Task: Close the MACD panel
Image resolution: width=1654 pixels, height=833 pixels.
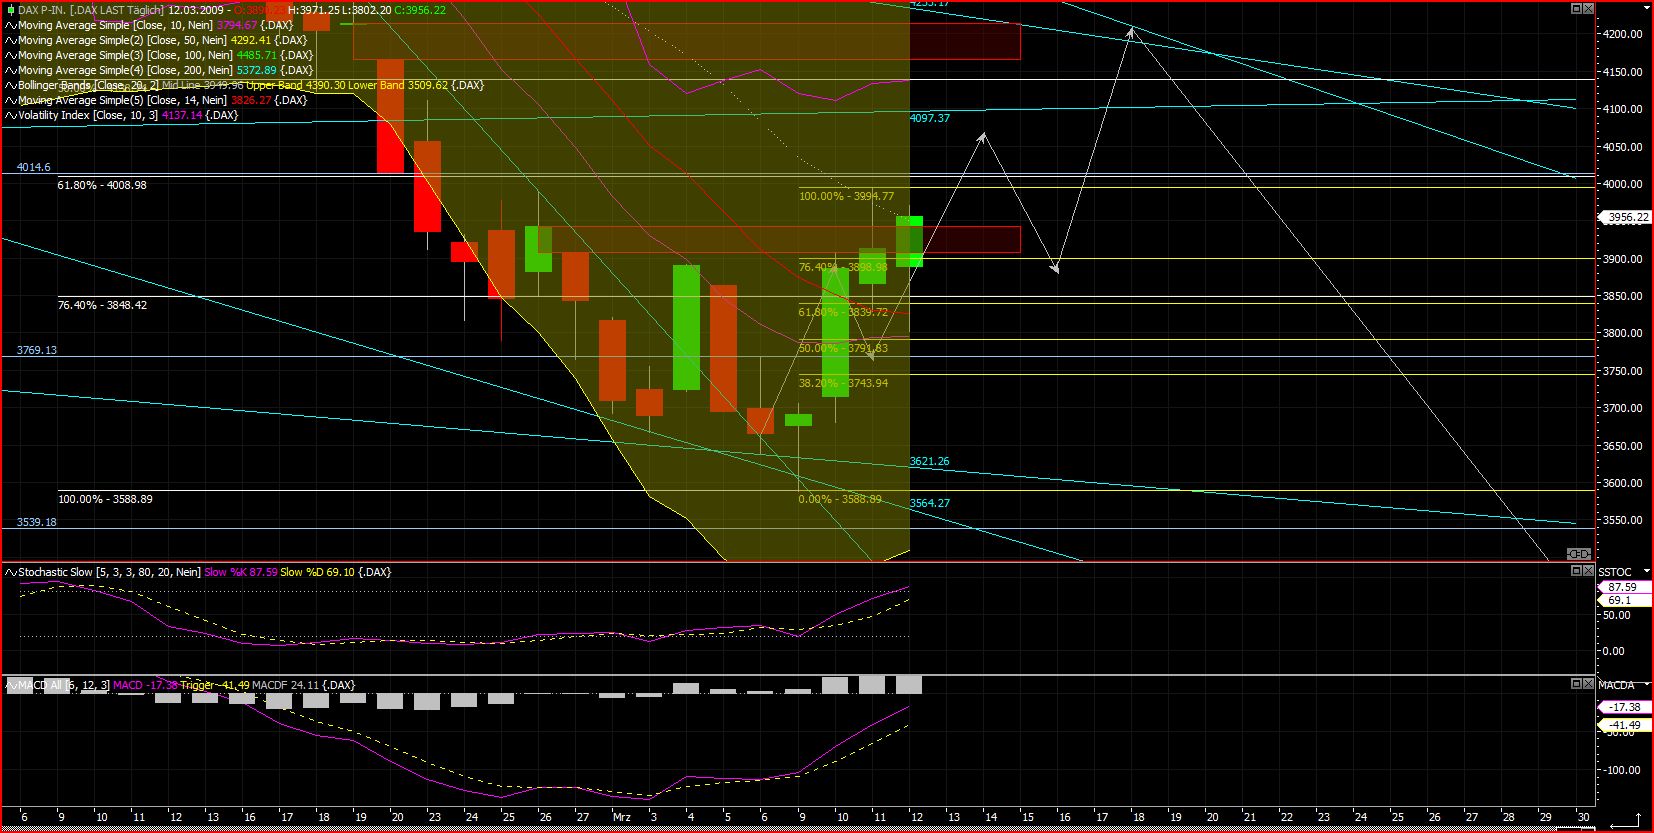Action: (x=1588, y=684)
